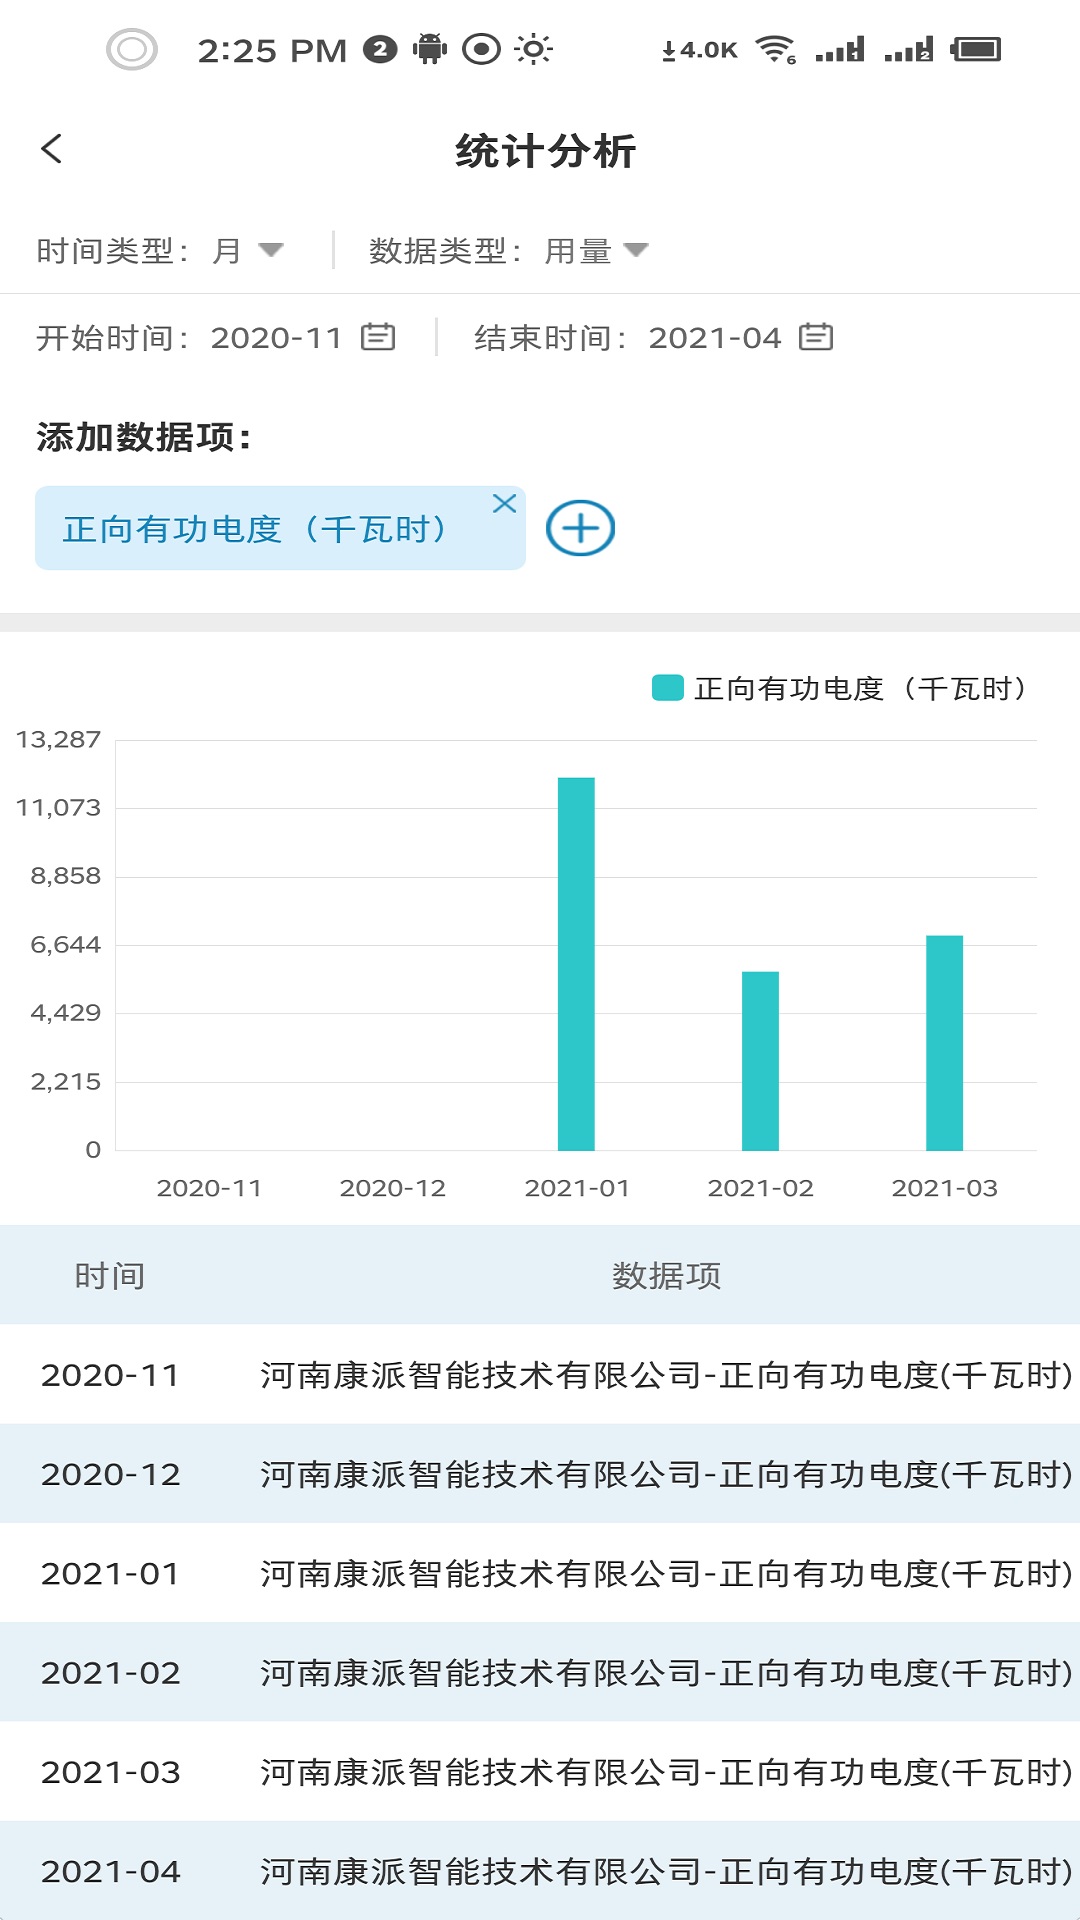Tap the 2021-03 chart bar
Viewport: 1080px width, 1920px height.
944,1042
